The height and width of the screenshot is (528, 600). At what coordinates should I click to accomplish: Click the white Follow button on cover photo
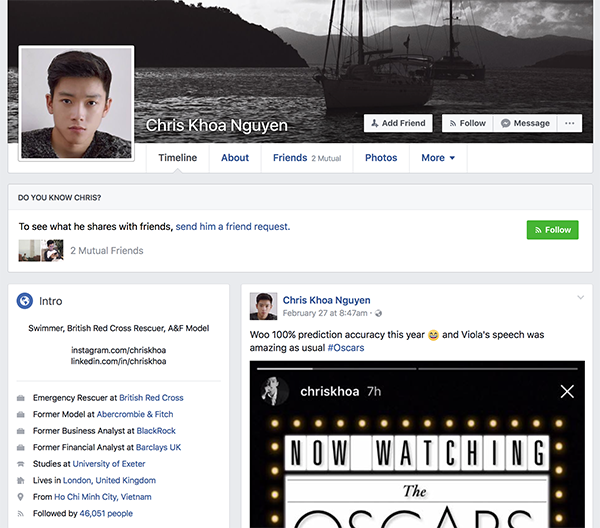click(x=466, y=123)
